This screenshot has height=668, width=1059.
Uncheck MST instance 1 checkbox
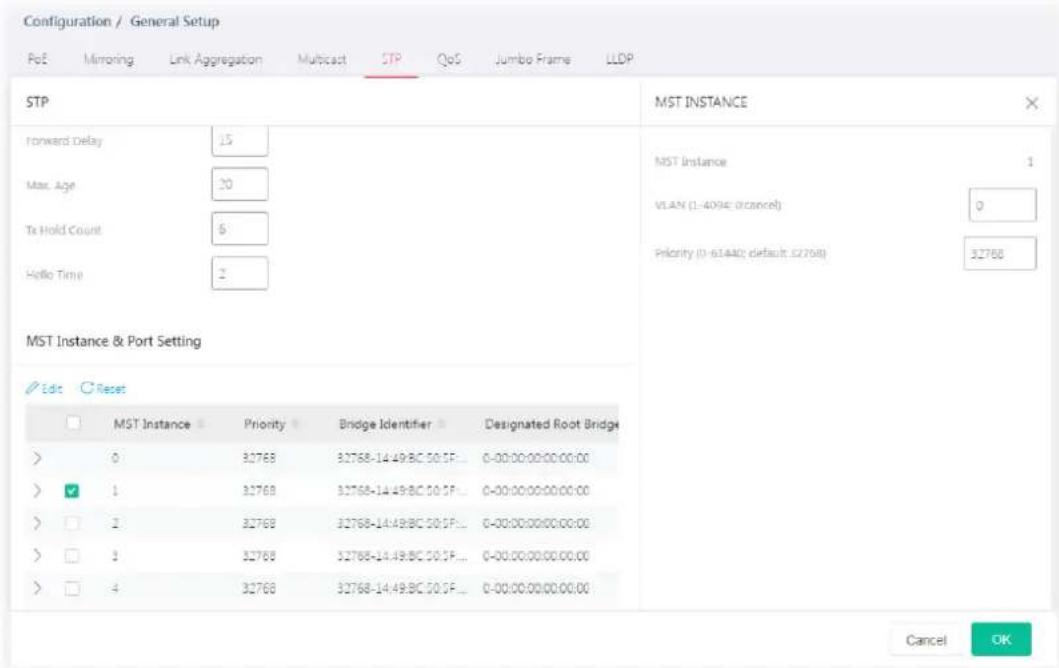tap(72, 491)
